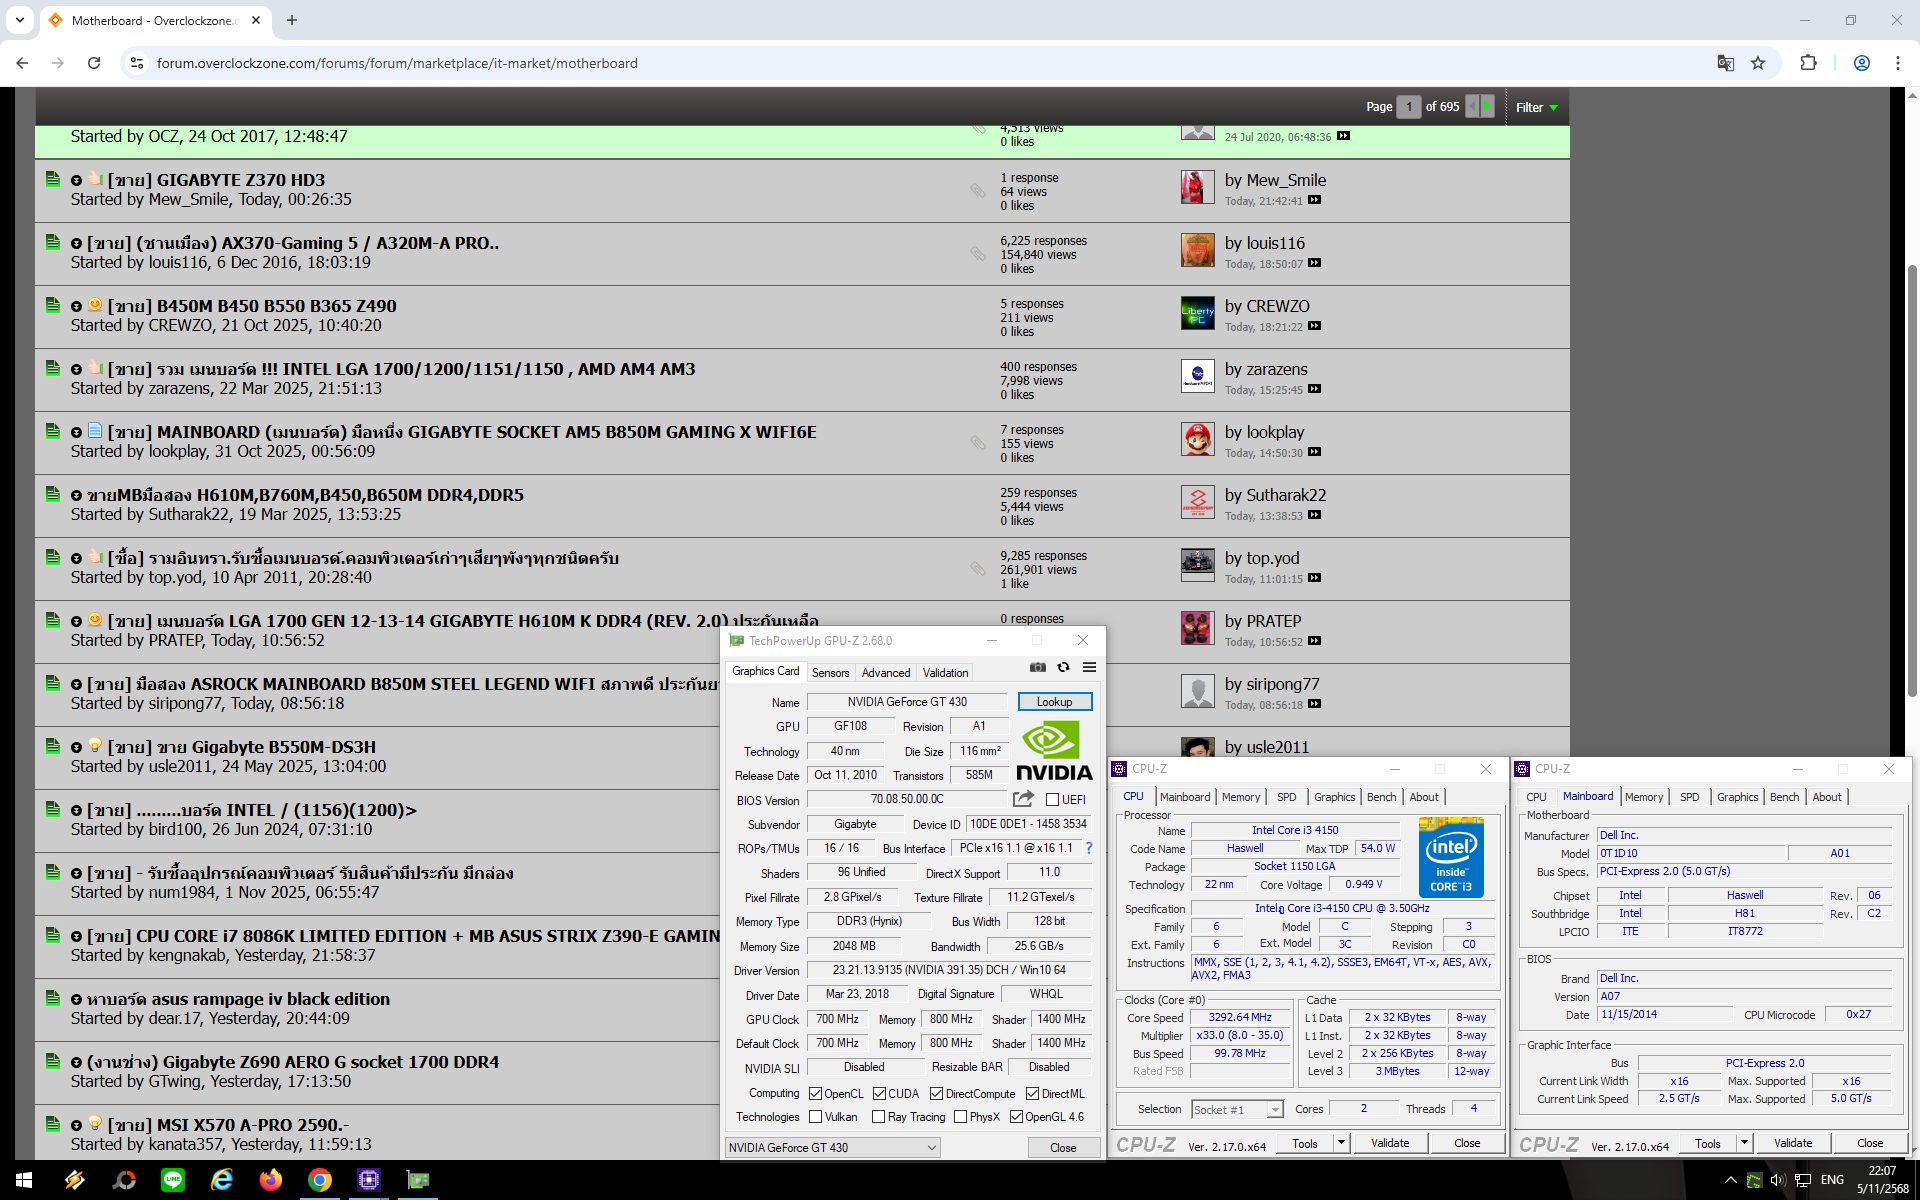Screen dimensions: 1920x1200
Task: Open Chrome extensions puzzle icon
Action: point(1808,63)
